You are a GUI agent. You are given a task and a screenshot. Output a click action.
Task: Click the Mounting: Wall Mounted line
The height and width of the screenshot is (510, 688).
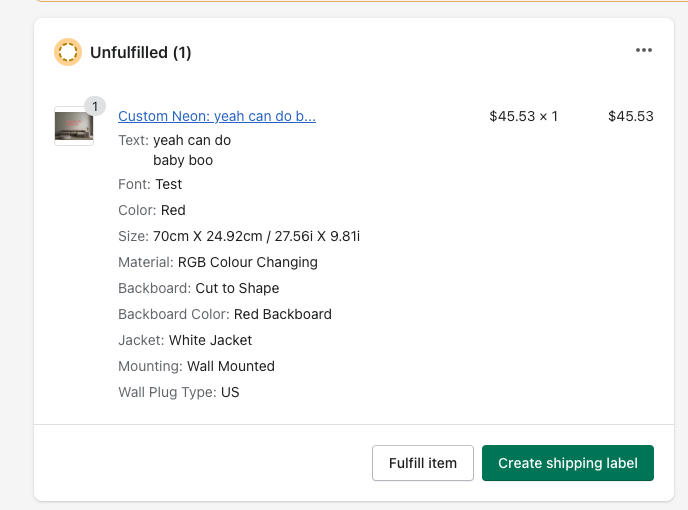[x=196, y=366]
